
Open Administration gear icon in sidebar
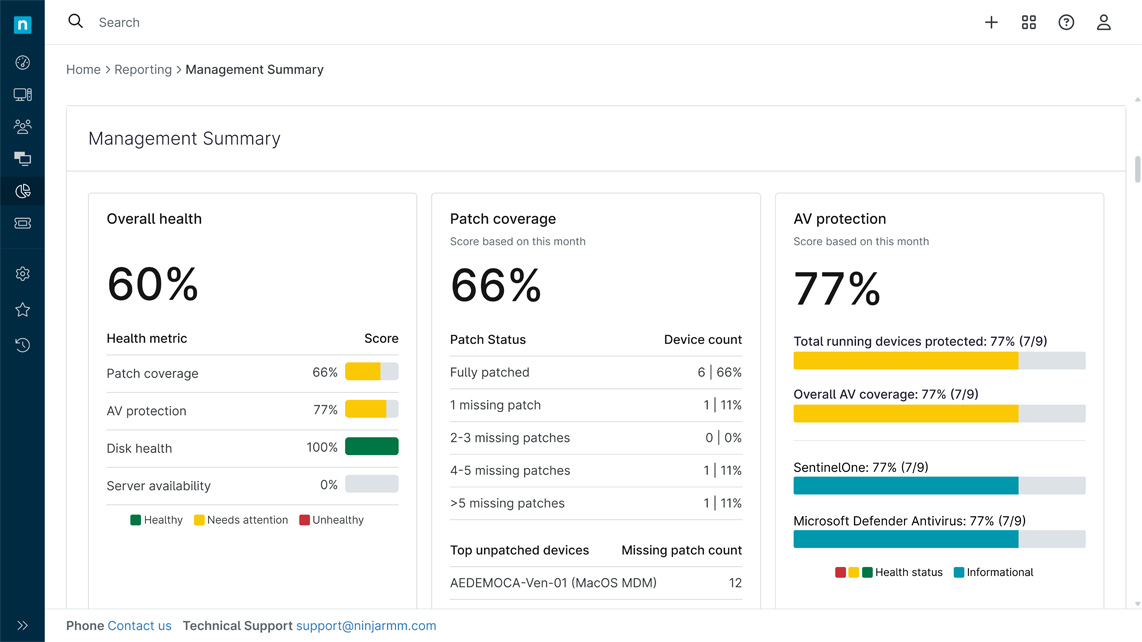(x=22, y=274)
